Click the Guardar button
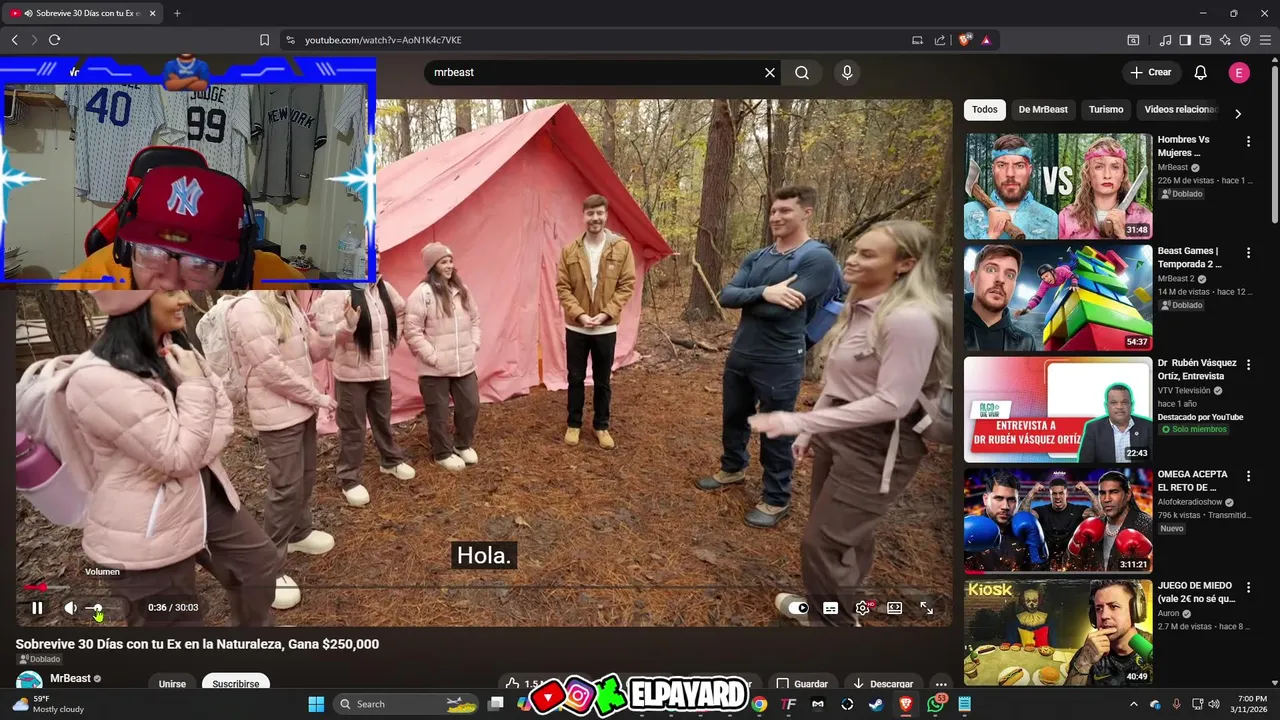The height and width of the screenshot is (720, 1280). point(801,684)
